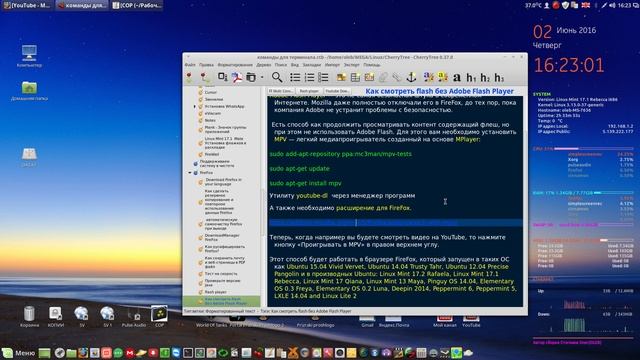The height and width of the screenshot is (360, 640).
Task: Apply numbered list formatting
Action: coord(309,77)
